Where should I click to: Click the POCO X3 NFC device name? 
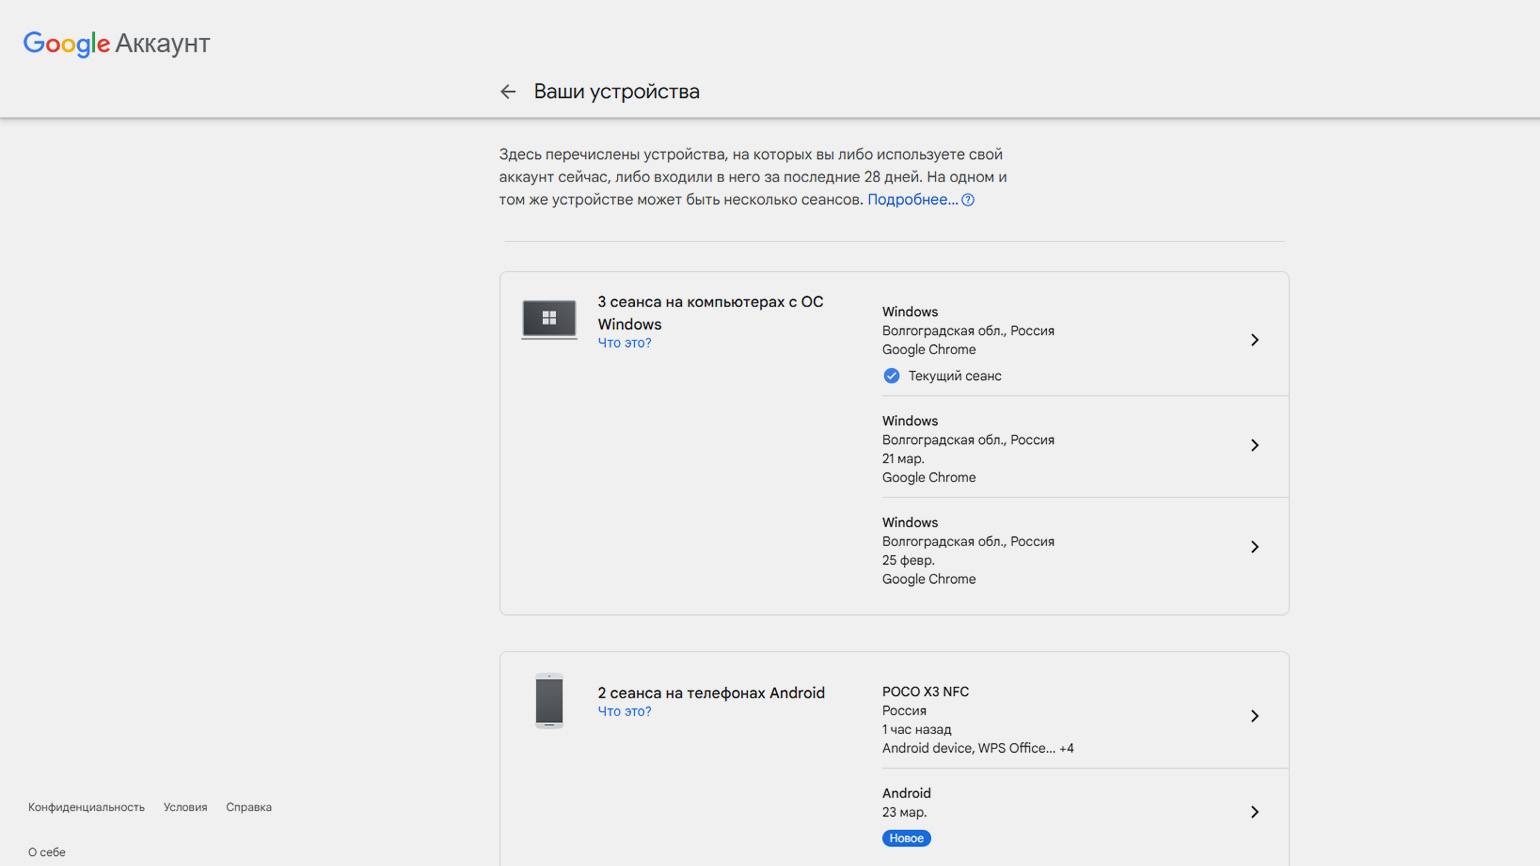925,692
